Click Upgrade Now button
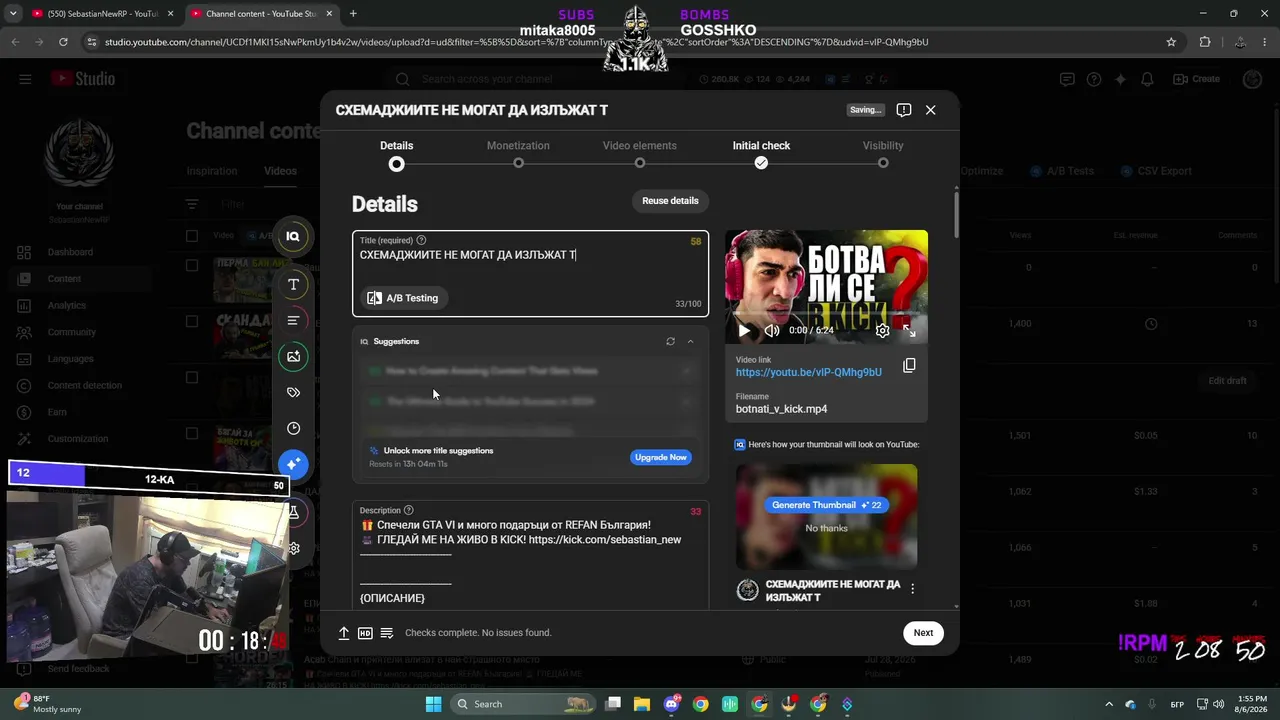 pos(661,457)
